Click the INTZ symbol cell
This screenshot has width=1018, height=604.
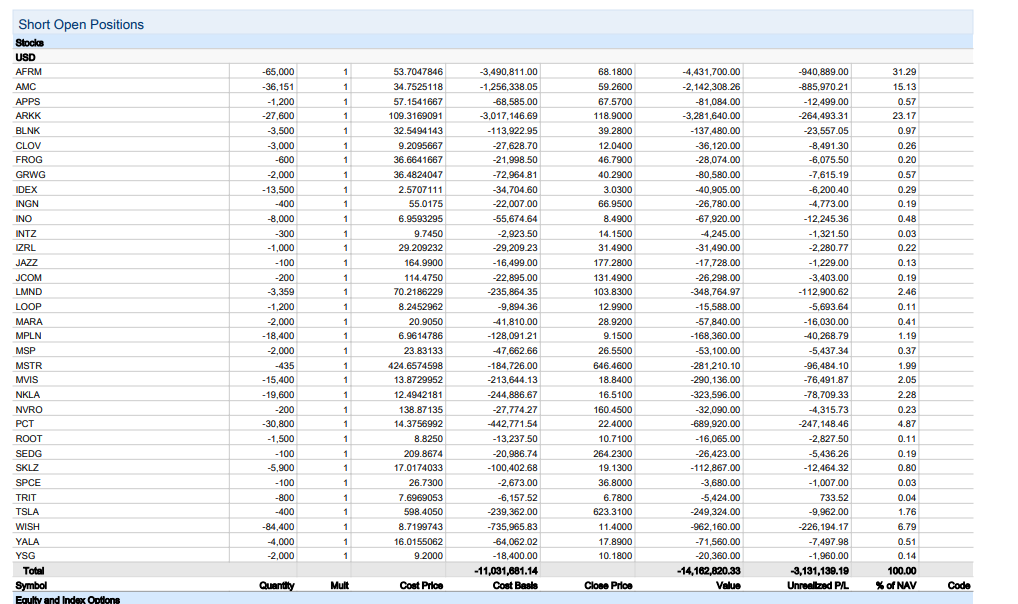click(26, 234)
